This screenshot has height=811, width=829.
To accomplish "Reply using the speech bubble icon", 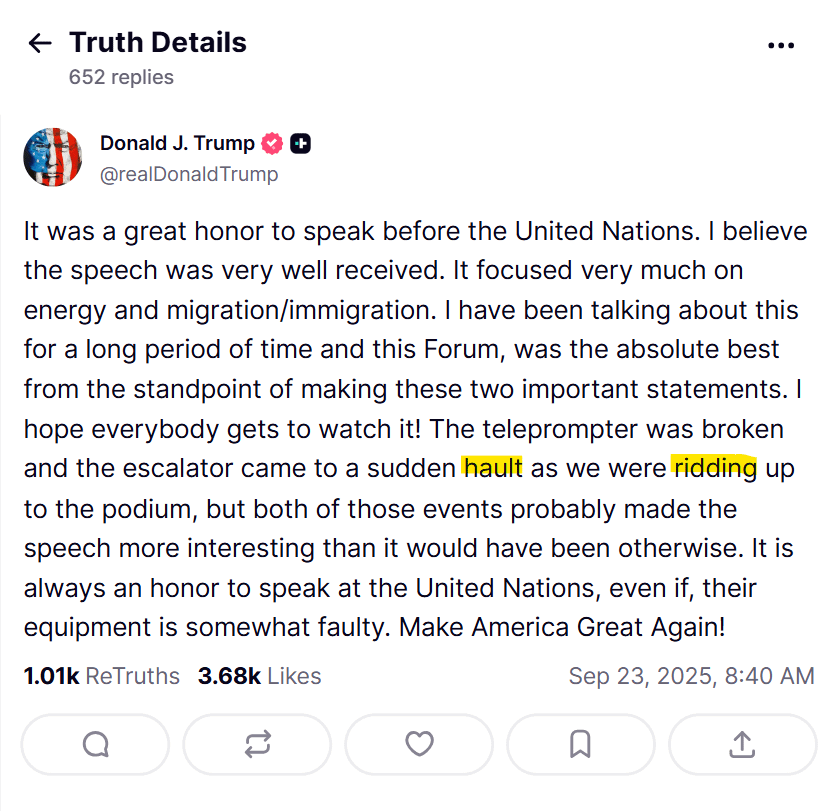I will [96, 744].
